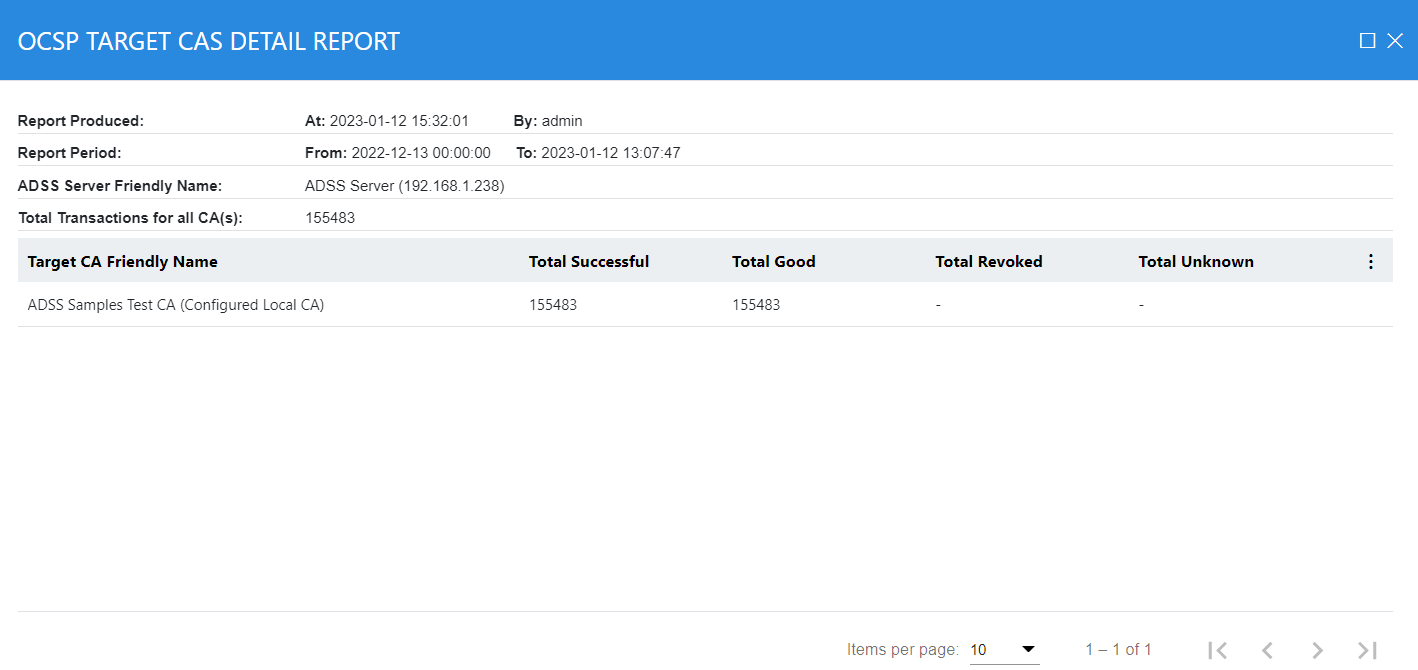Open the table column options menu
The image size is (1418, 670).
click(1370, 261)
